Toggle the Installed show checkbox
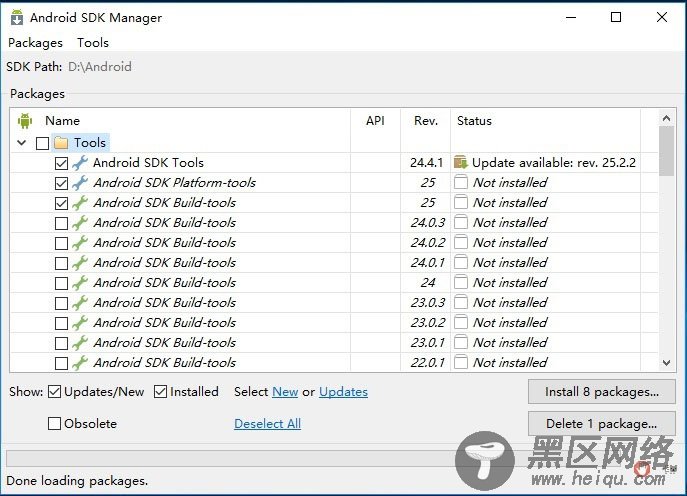 tap(160, 392)
